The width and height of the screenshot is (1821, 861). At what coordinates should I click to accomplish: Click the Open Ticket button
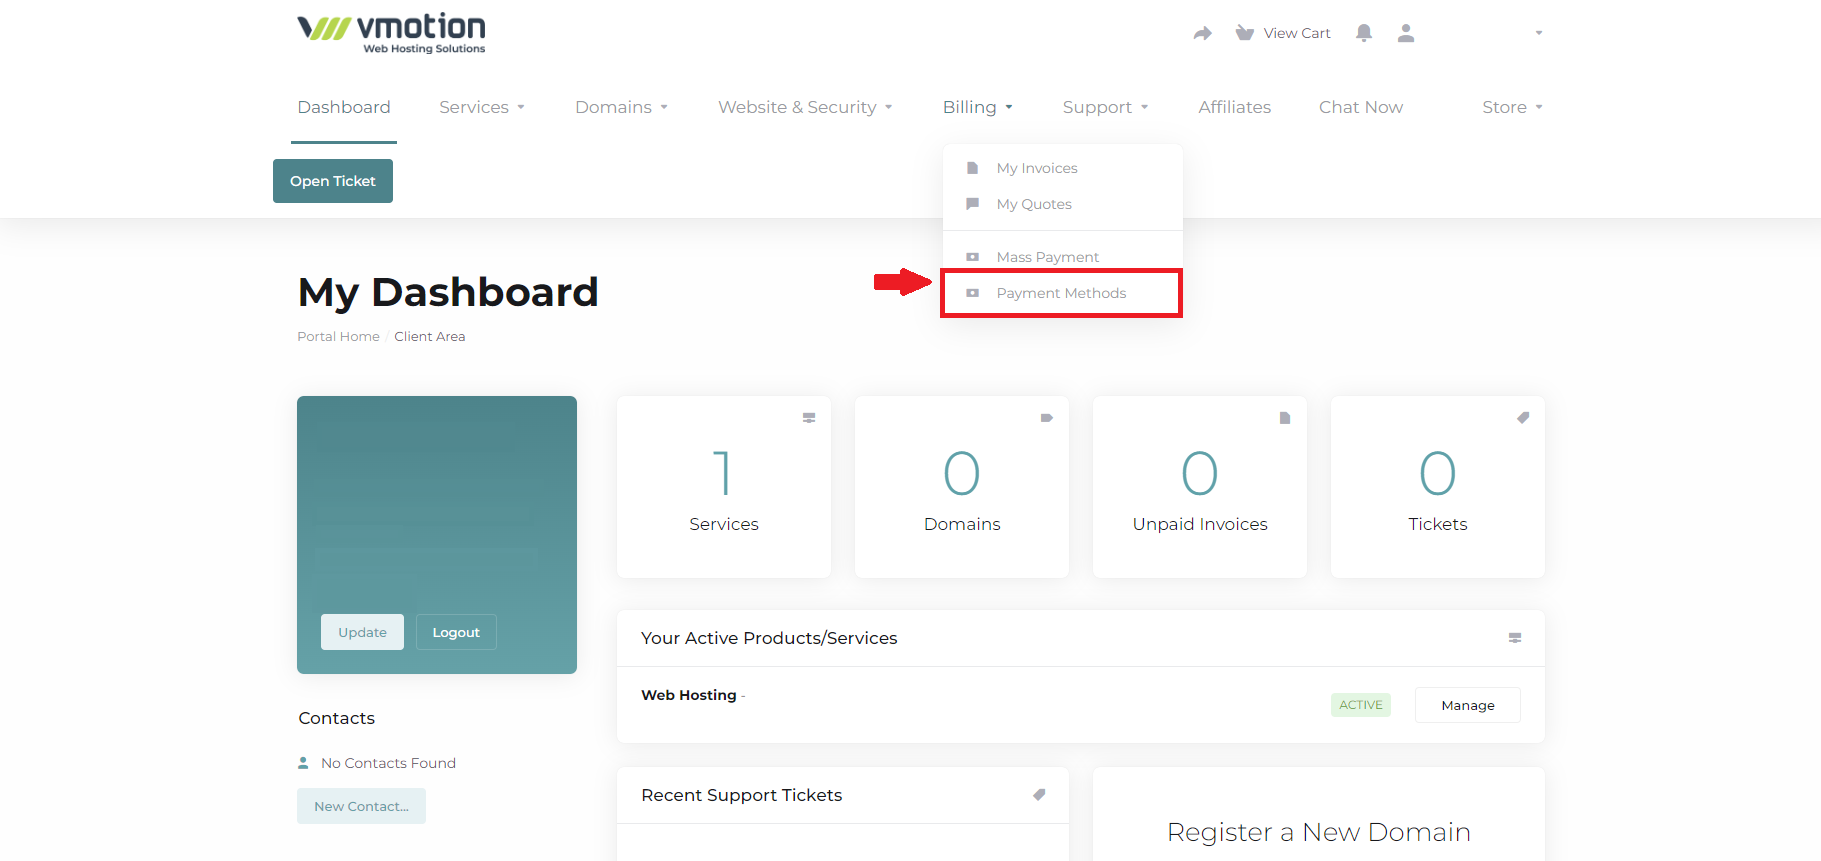click(x=333, y=181)
